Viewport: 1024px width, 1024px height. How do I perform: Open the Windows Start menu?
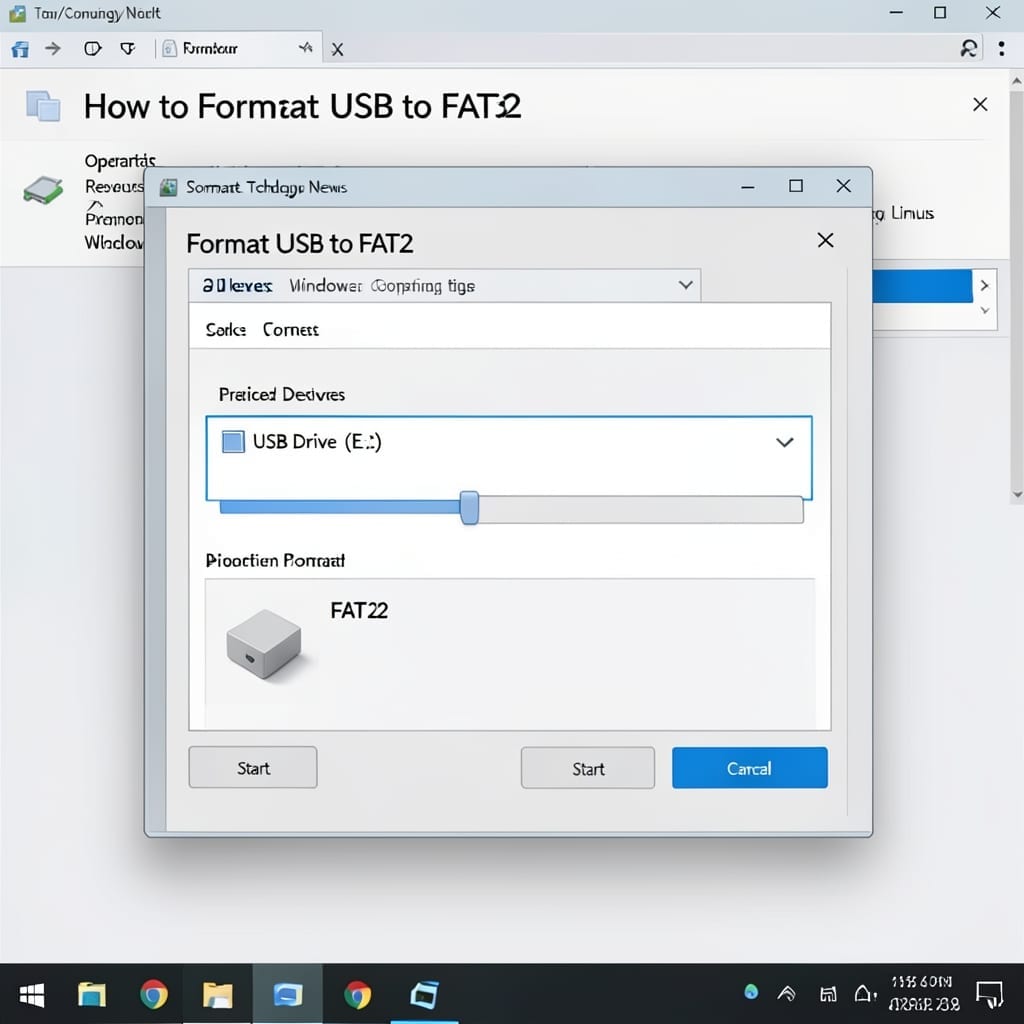pos(32,995)
